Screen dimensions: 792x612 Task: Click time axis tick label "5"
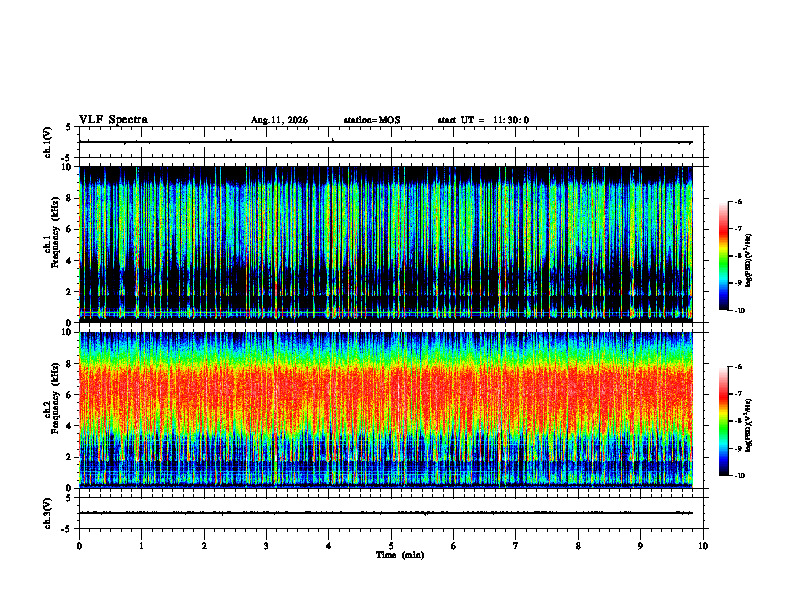(391, 546)
